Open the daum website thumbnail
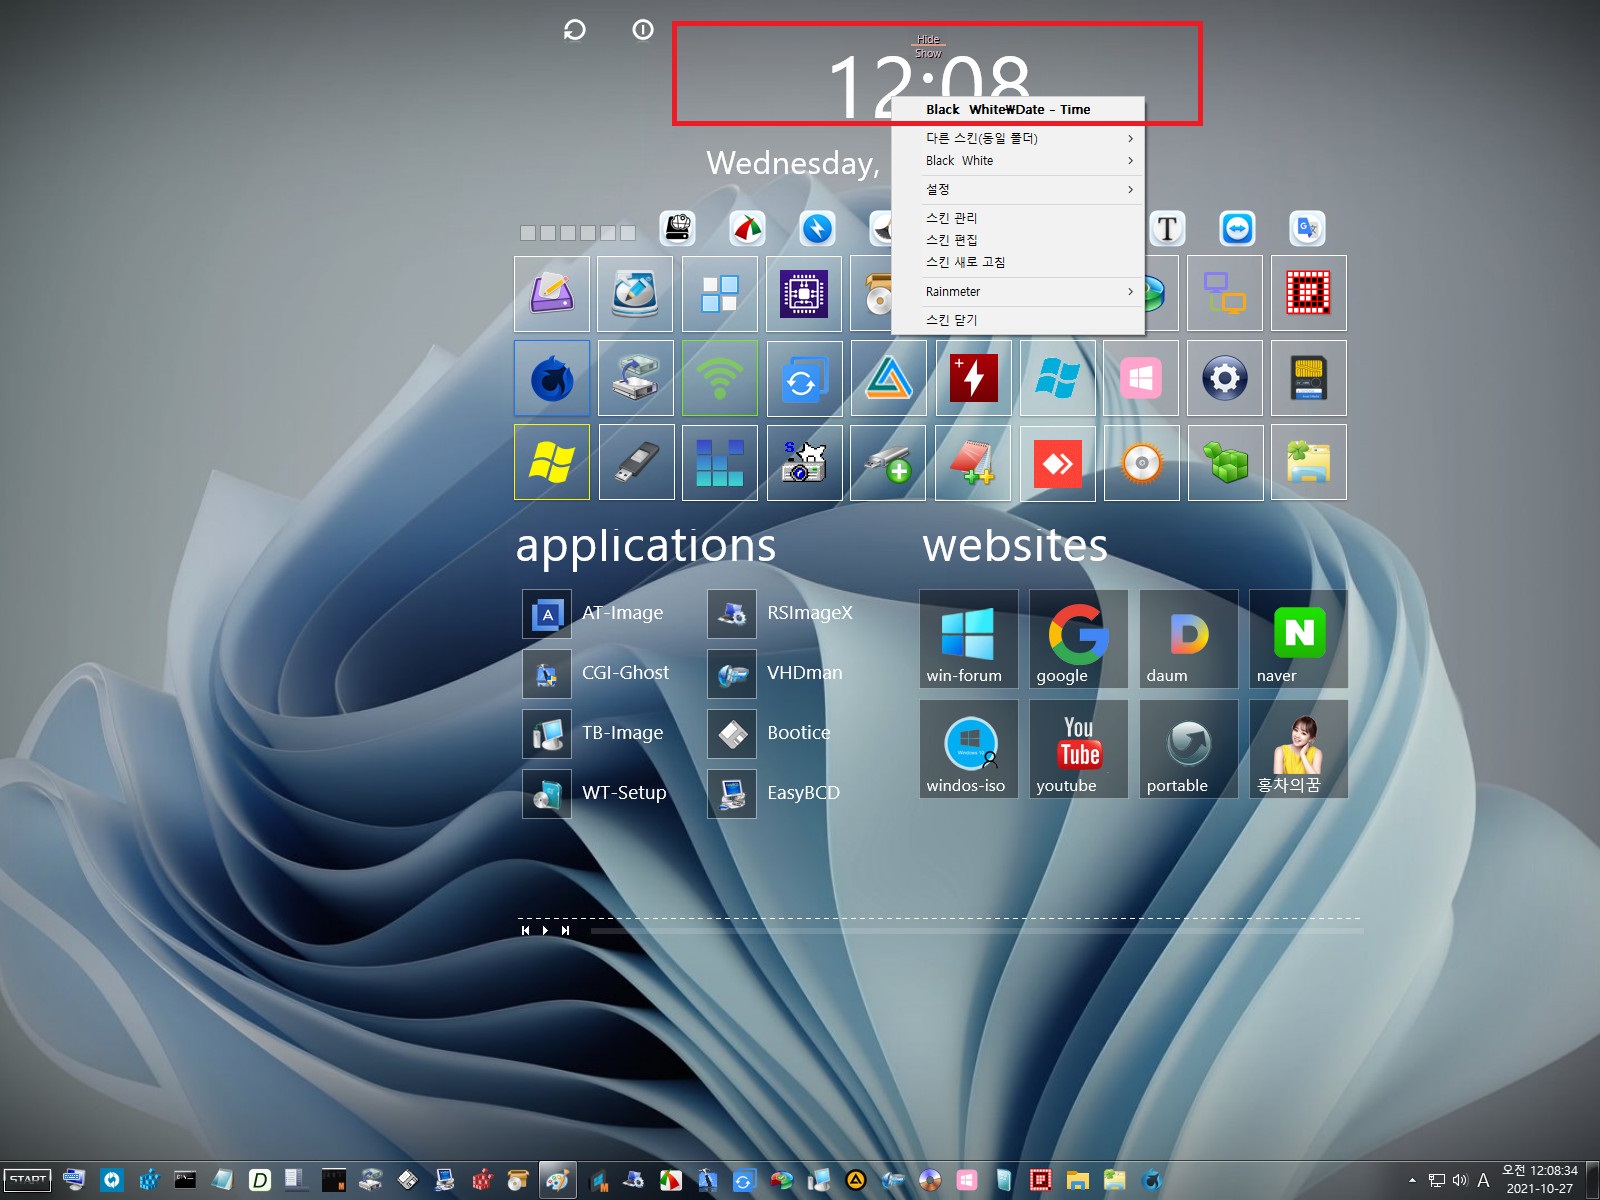1600x1200 pixels. tap(1188, 638)
